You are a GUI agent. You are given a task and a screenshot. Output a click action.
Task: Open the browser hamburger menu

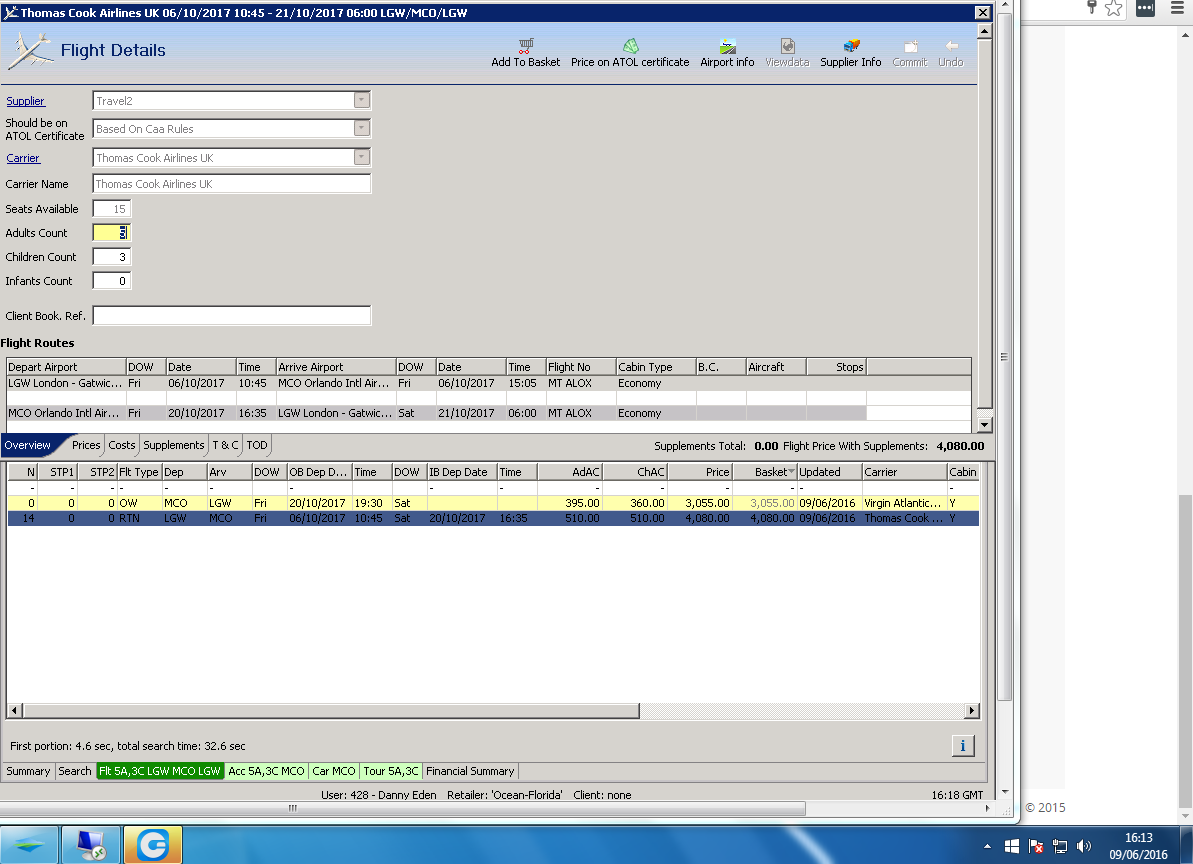[x=1176, y=8]
